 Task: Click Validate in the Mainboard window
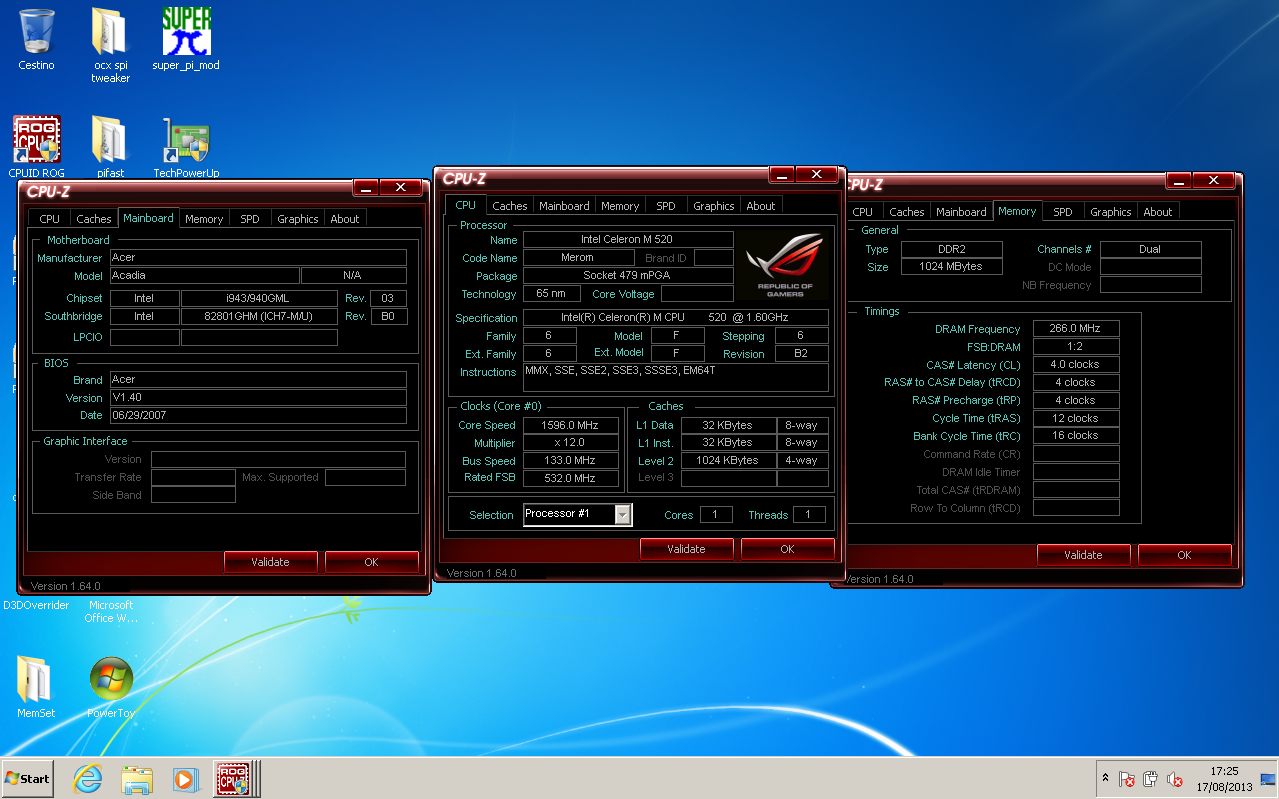[270, 562]
